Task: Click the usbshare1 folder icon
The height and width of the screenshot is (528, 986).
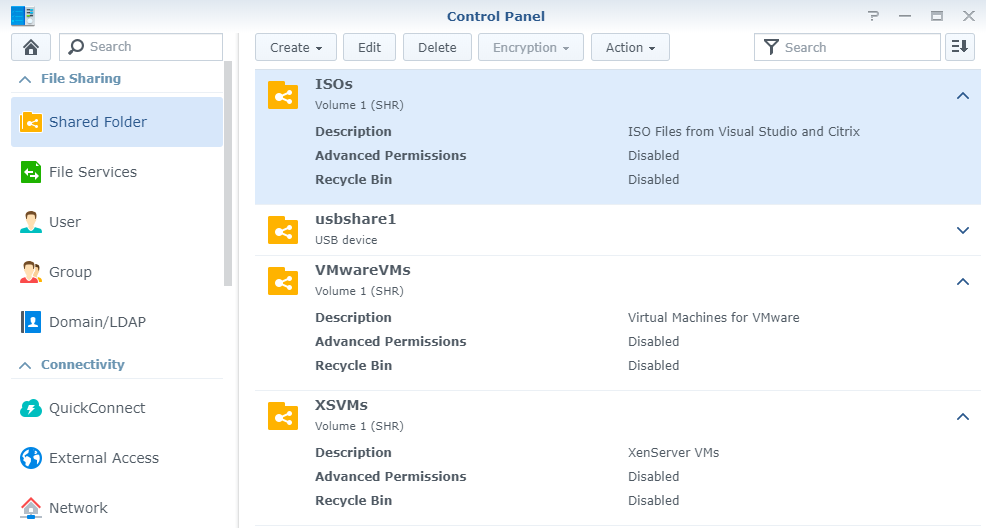Action: tap(284, 230)
